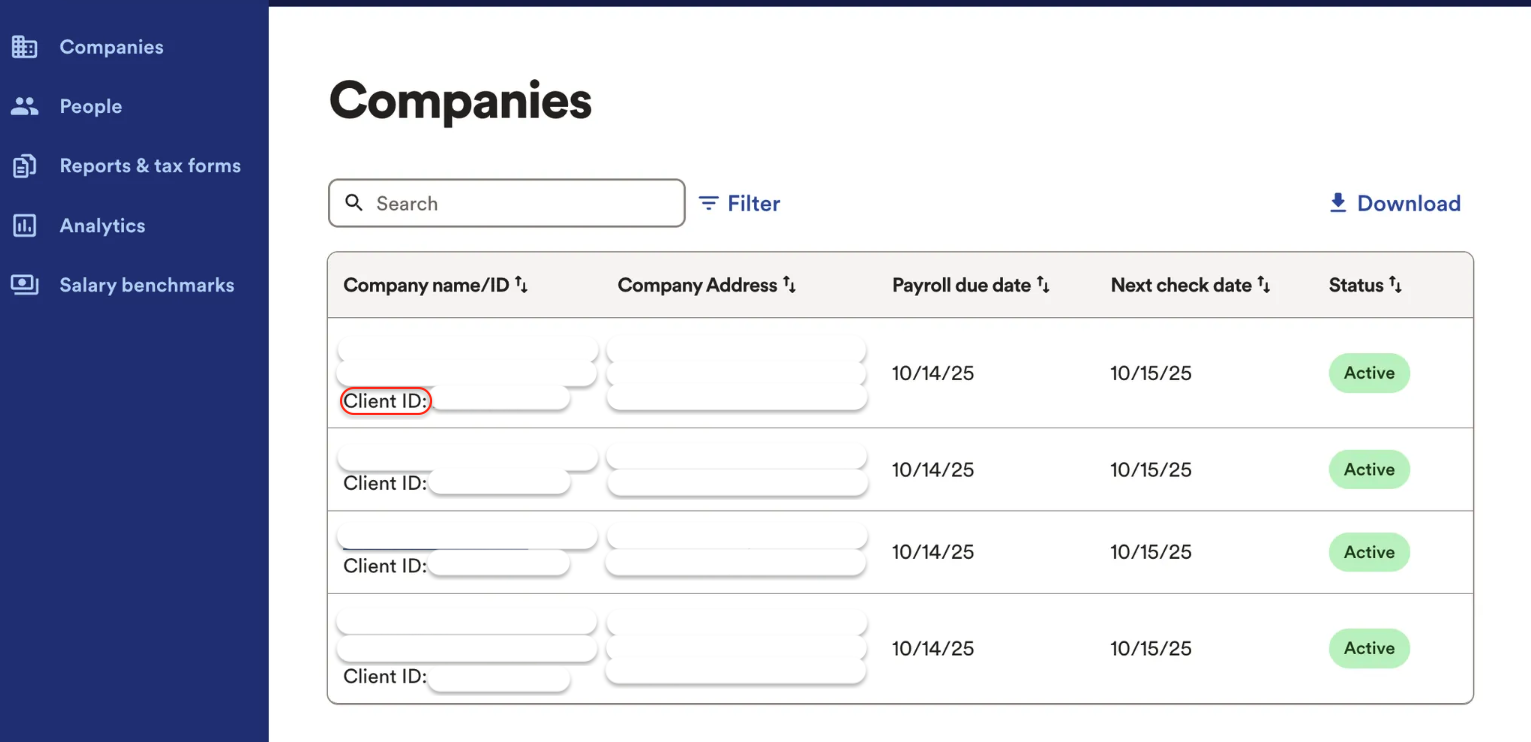Click the Download arrow icon

(x=1338, y=204)
